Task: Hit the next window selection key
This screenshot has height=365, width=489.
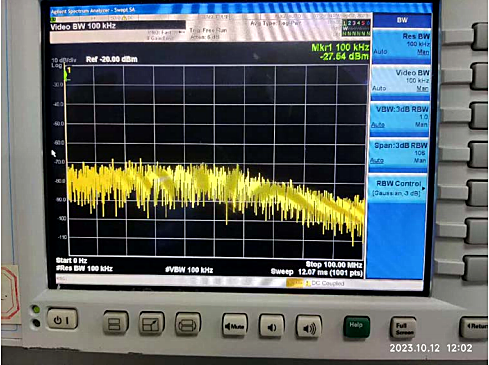Action: pos(188,324)
